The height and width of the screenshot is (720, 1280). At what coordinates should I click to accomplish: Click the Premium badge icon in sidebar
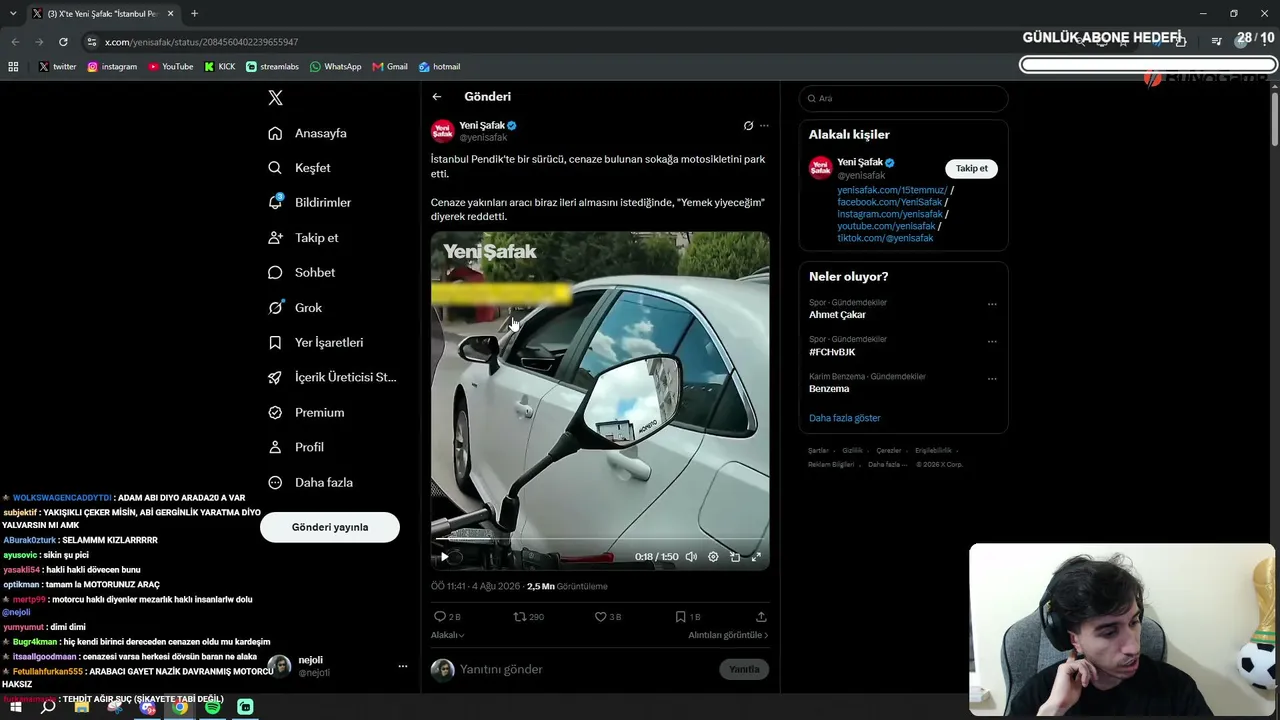(x=275, y=412)
